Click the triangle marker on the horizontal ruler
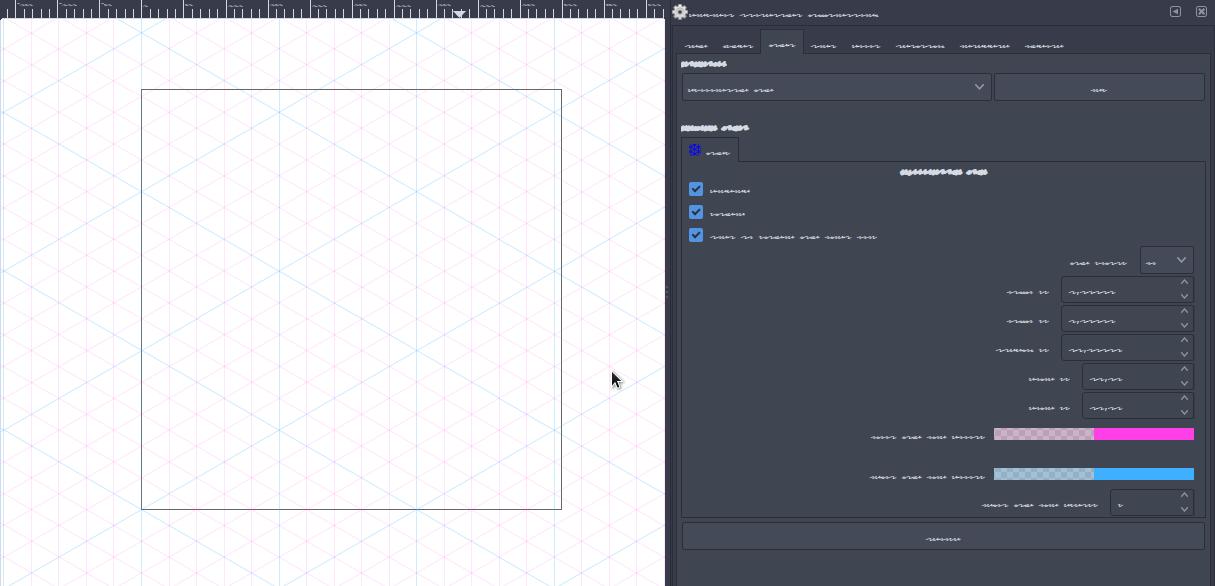Image resolution: width=1215 pixels, height=586 pixels. pos(459,12)
